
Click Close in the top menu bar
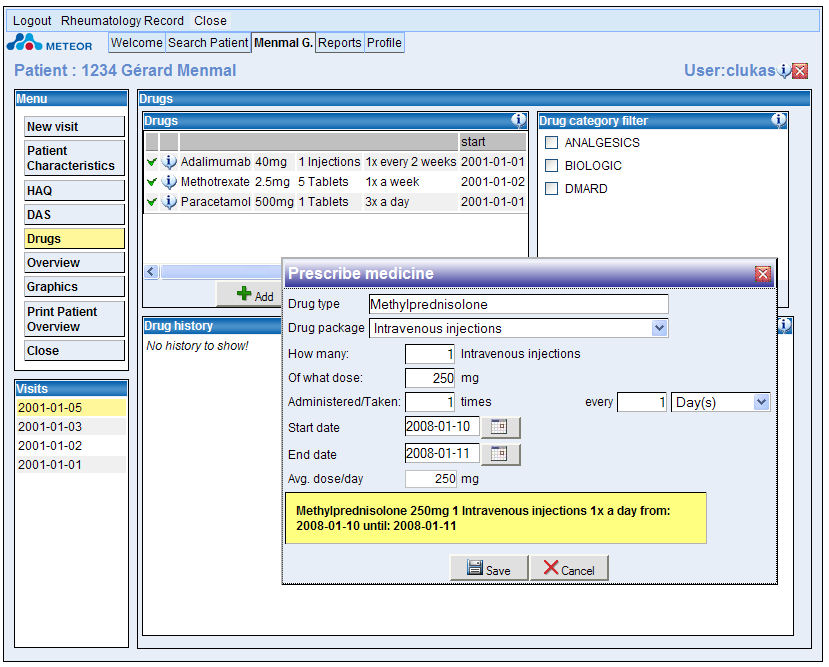210,21
